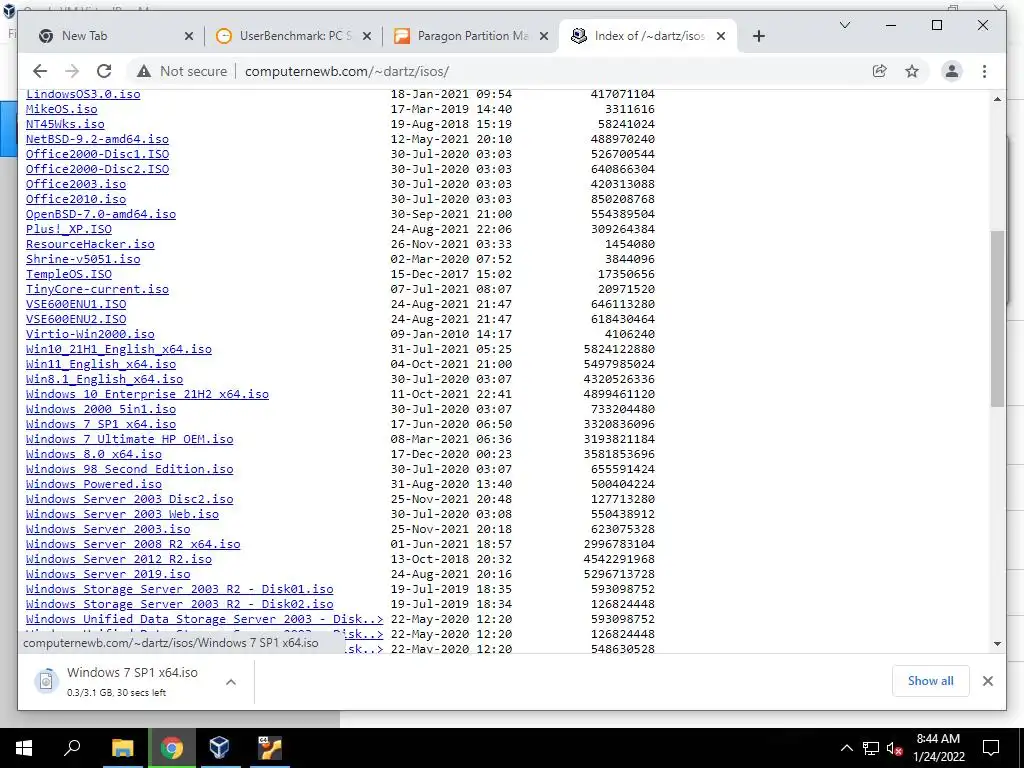Open the tab search chevron
This screenshot has height=768, width=1024.
coord(844,25)
